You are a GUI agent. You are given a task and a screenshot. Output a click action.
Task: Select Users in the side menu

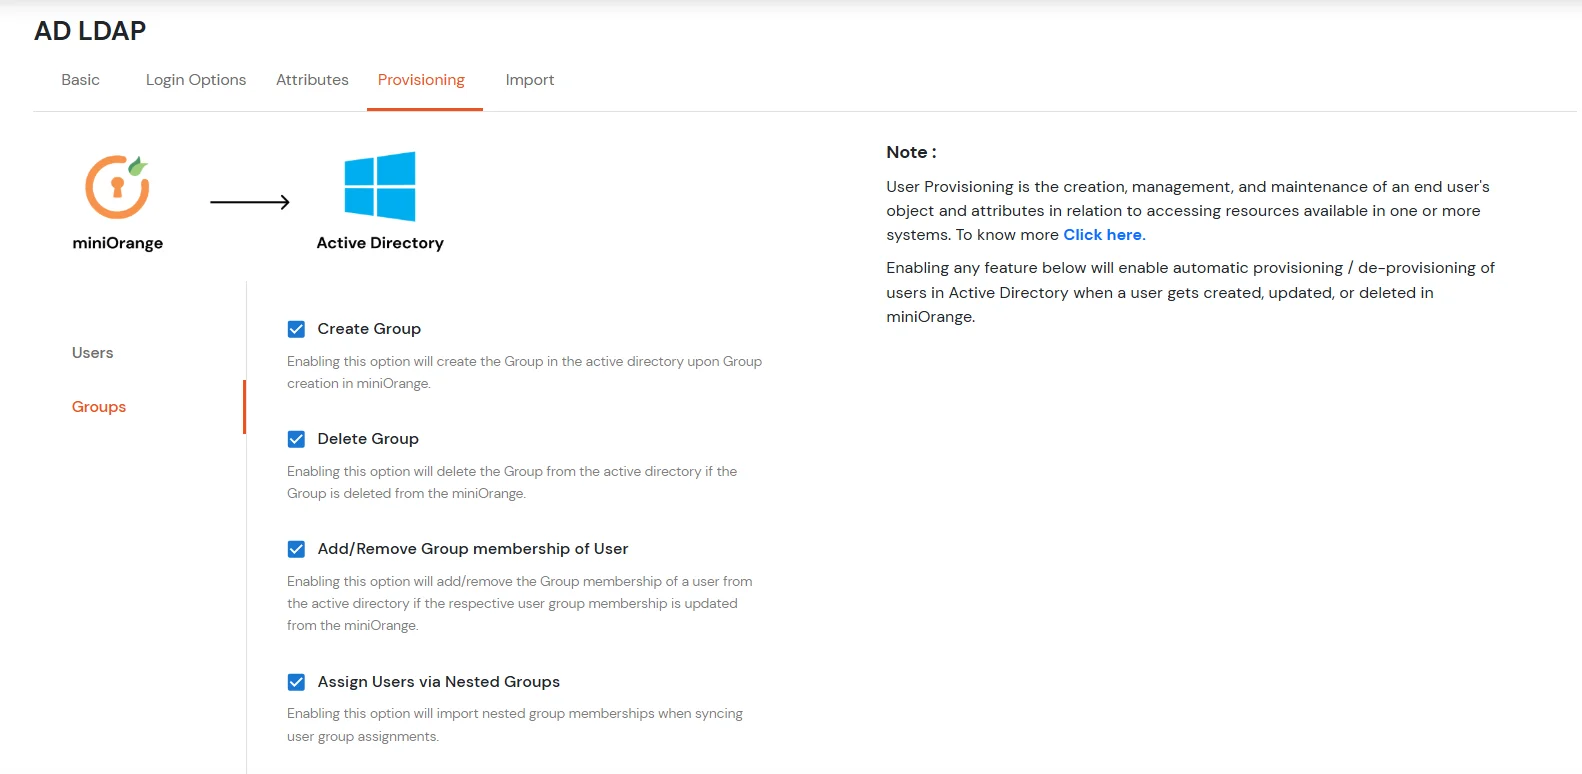(93, 353)
